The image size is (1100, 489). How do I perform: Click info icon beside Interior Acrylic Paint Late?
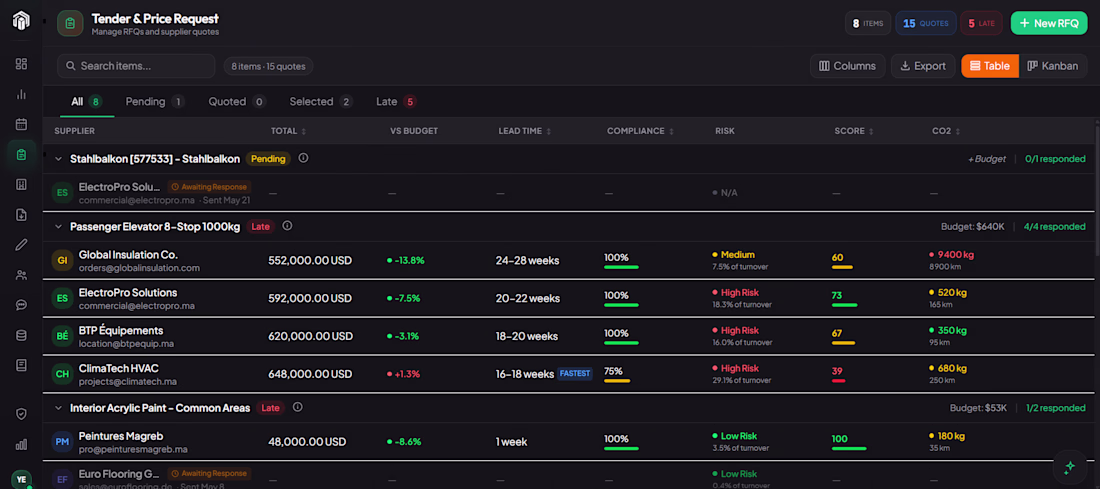tap(297, 407)
